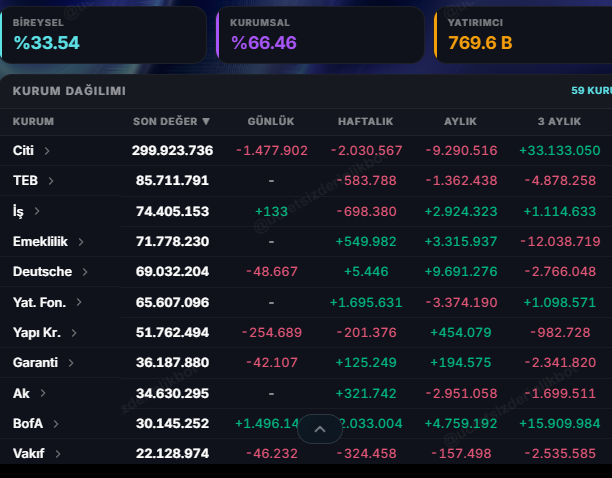The image size is (612, 478).
Task: Click Garanti weekly change +125.249
Action: coord(366,362)
